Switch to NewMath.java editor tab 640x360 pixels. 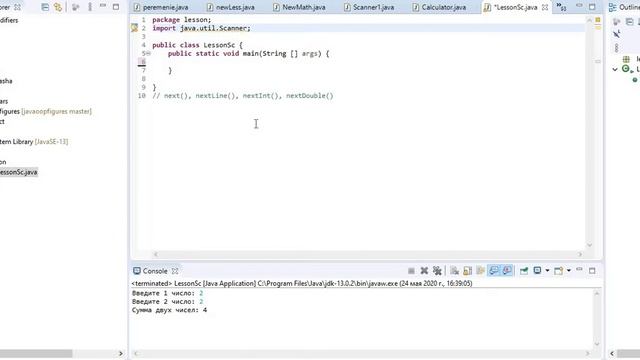coord(299,7)
